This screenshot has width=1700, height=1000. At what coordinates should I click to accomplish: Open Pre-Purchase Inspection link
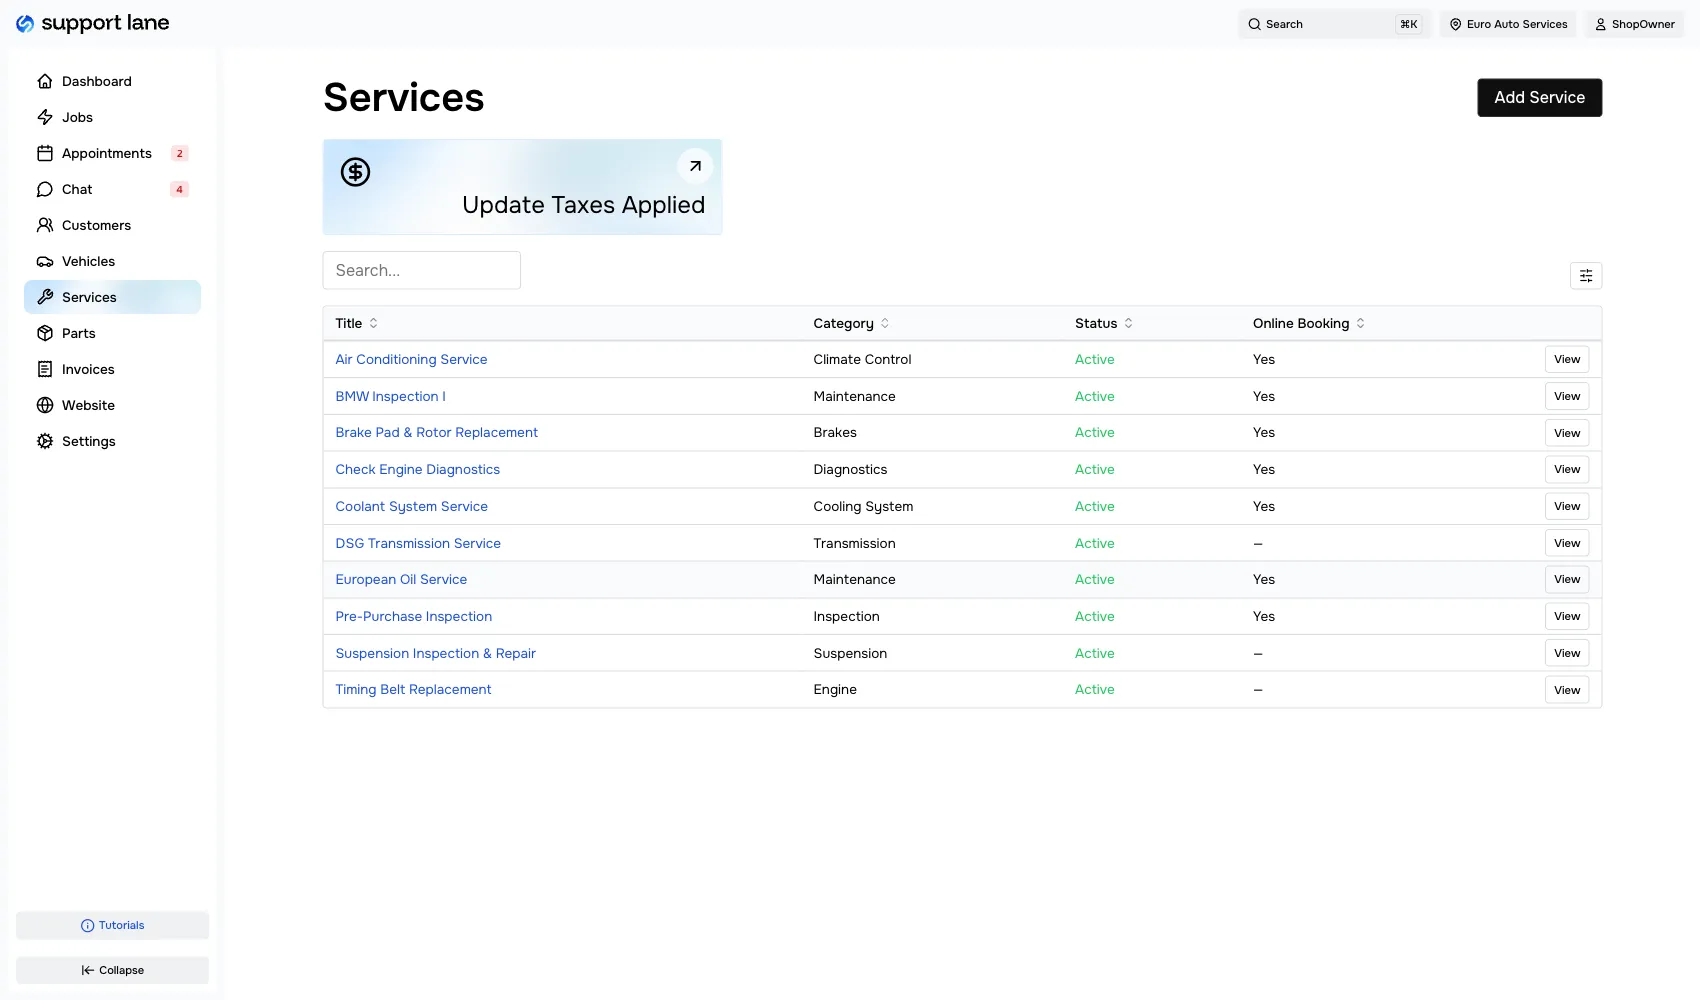coord(413,616)
